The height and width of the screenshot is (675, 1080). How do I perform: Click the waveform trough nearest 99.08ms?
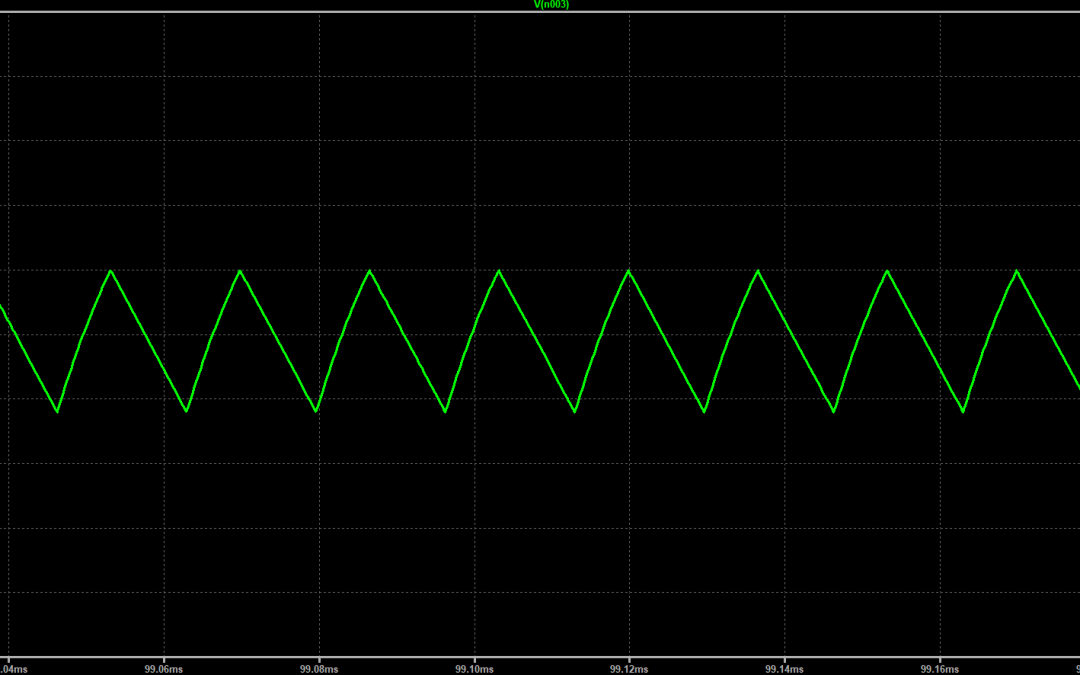316,411
